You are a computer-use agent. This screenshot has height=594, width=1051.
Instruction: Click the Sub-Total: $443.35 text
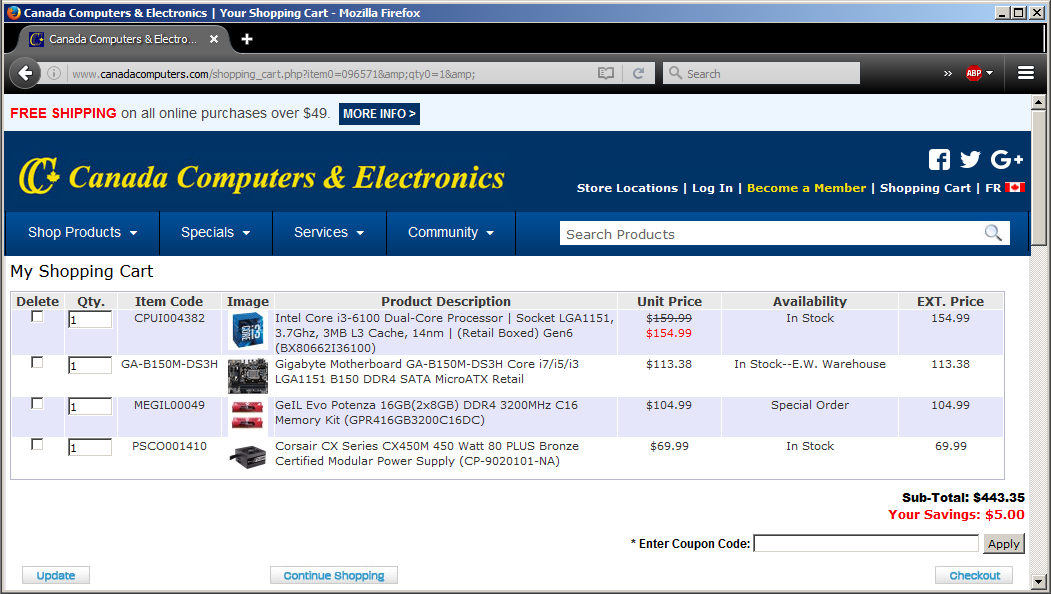[963, 497]
